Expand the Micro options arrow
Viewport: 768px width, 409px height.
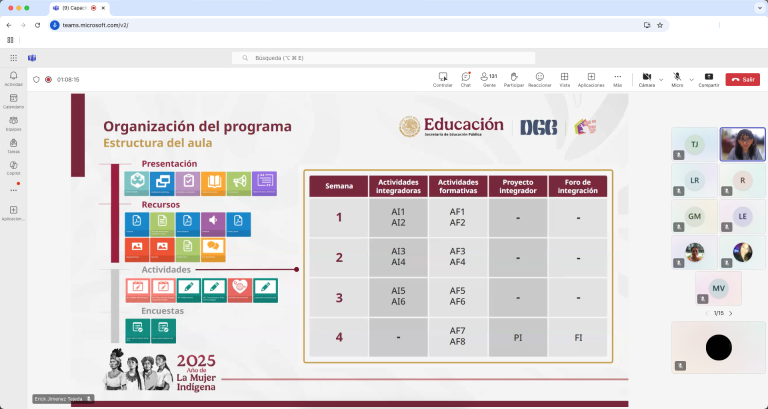[x=690, y=79]
